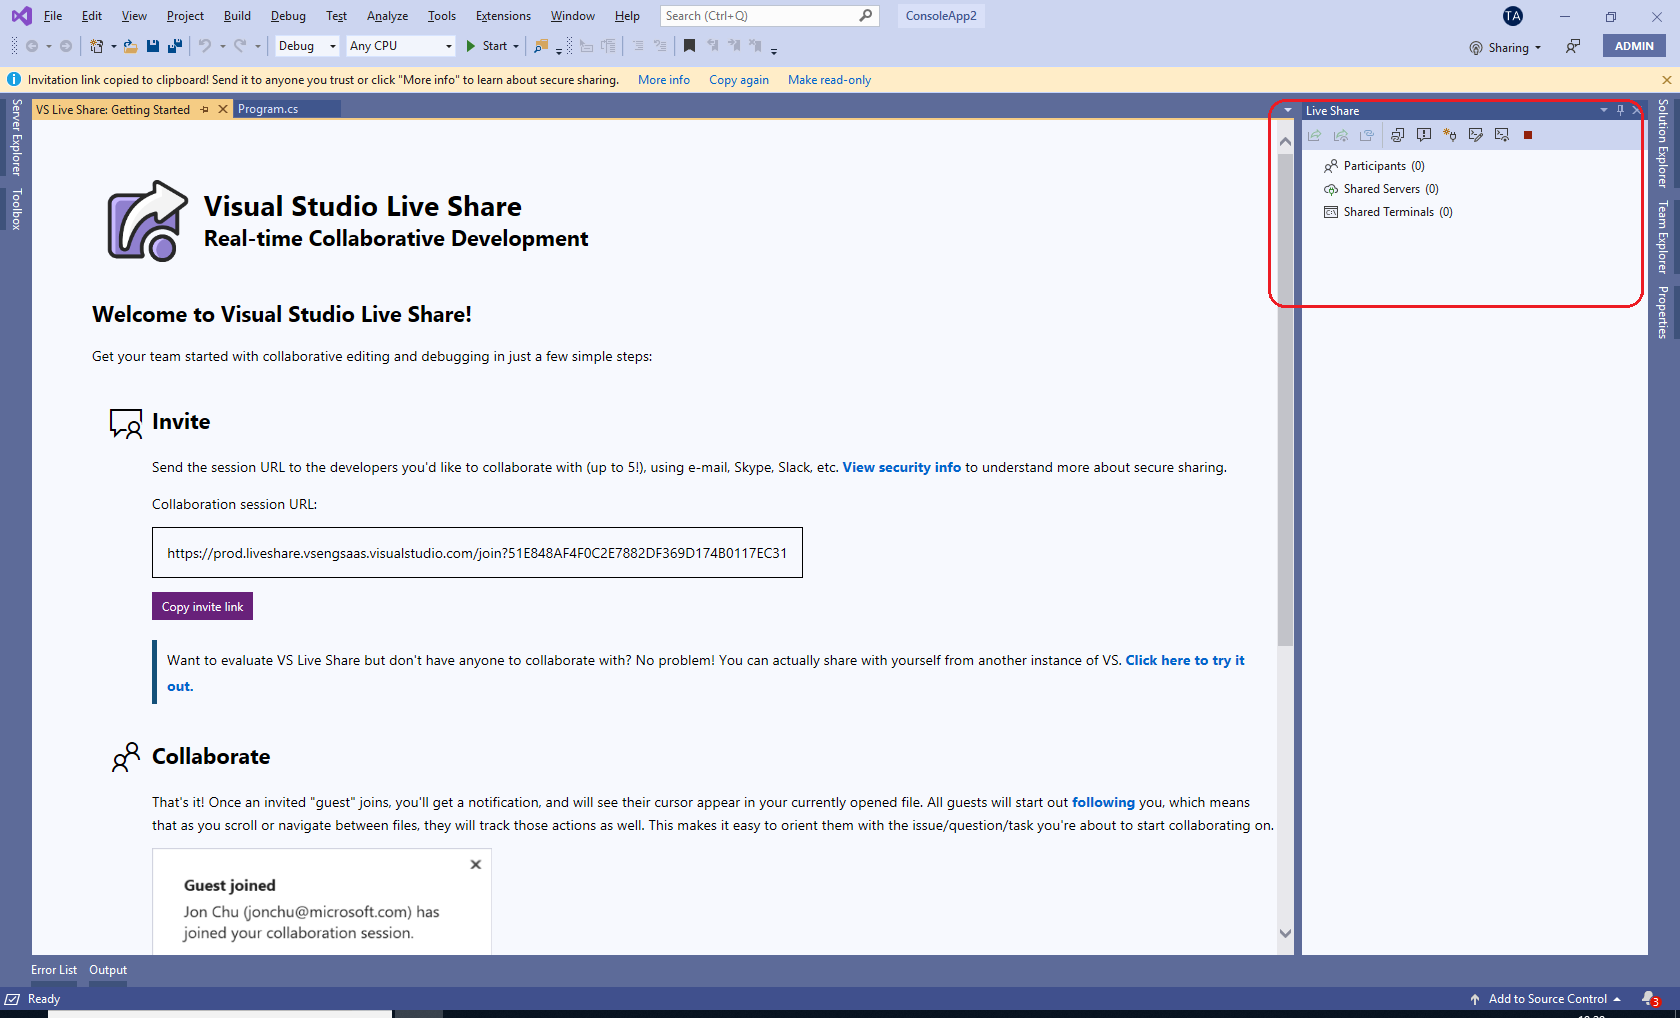The image size is (1680, 1018).
Task: Open Live Share window position dropdown
Action: point(1604,110)
